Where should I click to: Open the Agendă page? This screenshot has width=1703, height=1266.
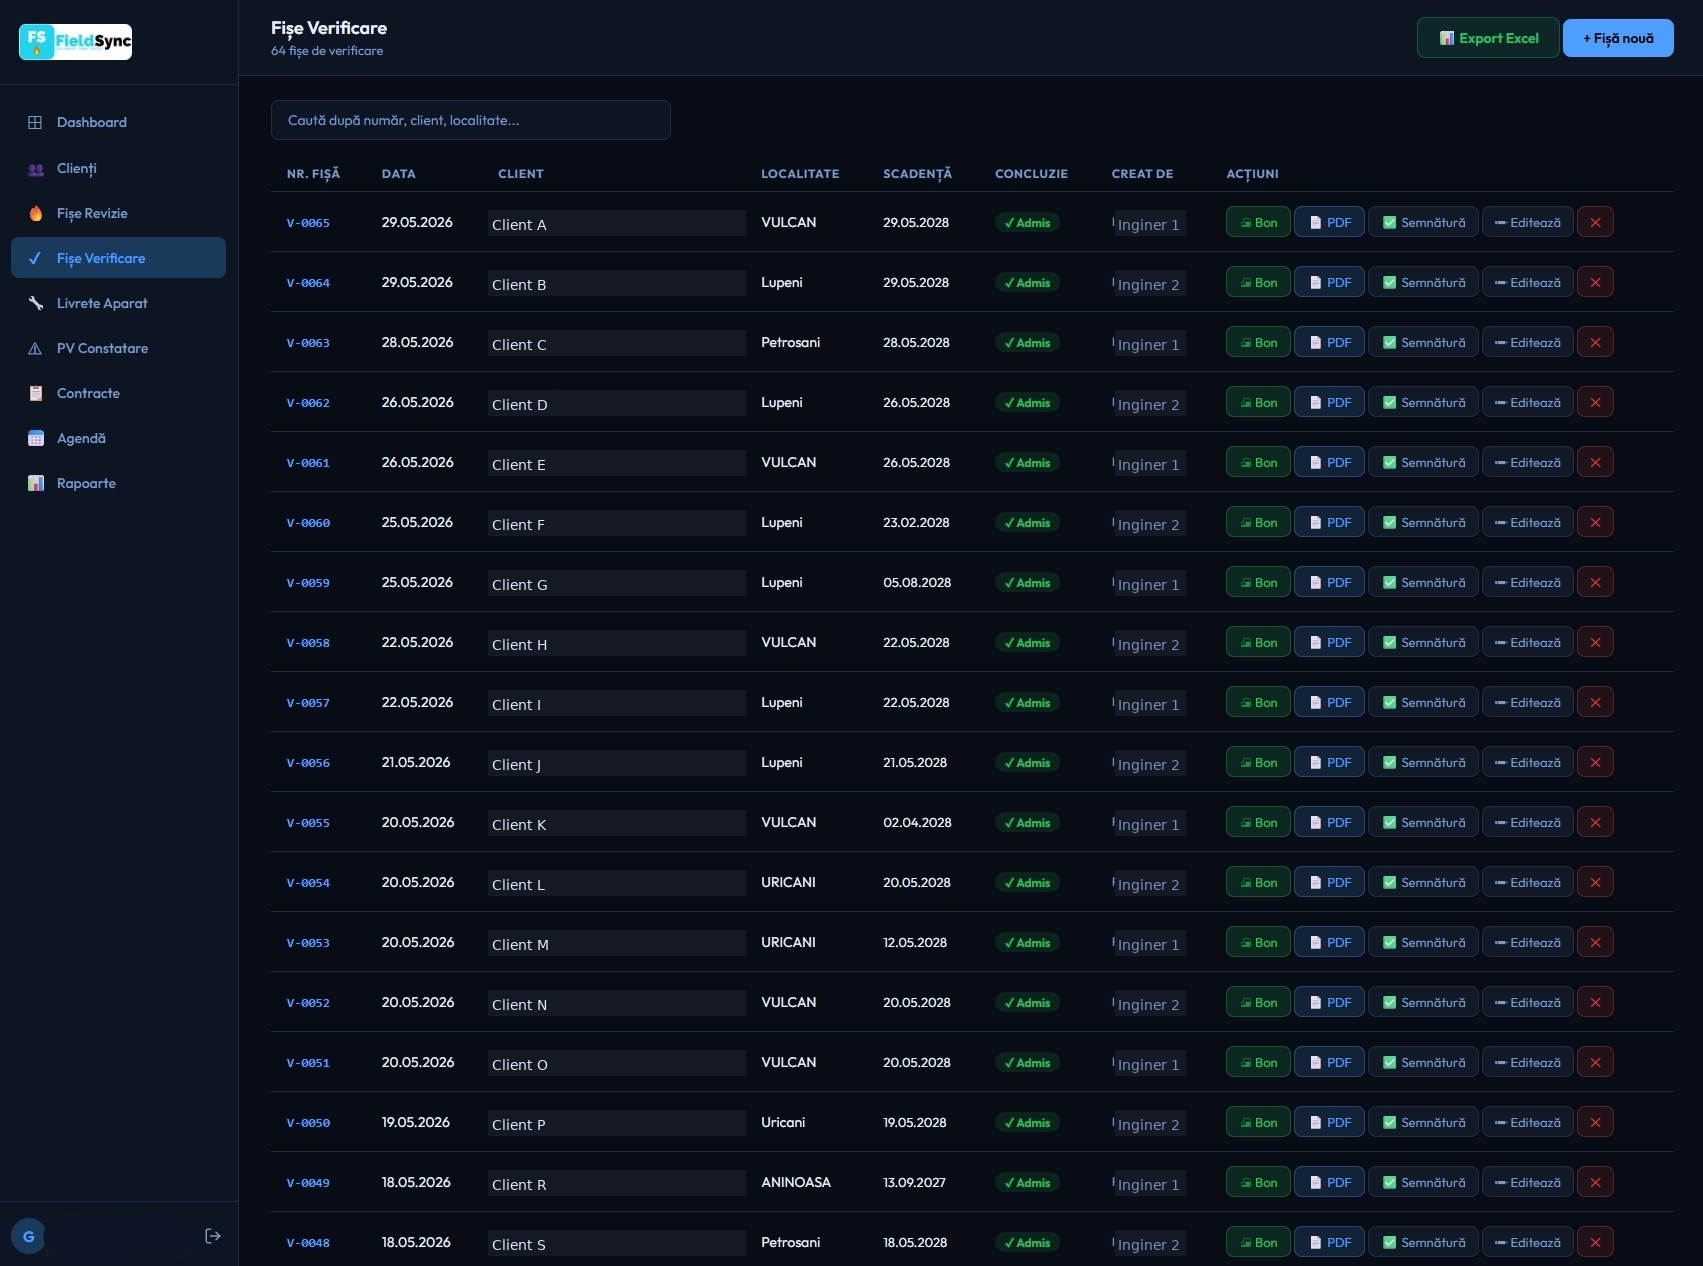click(x=118, y=438)
